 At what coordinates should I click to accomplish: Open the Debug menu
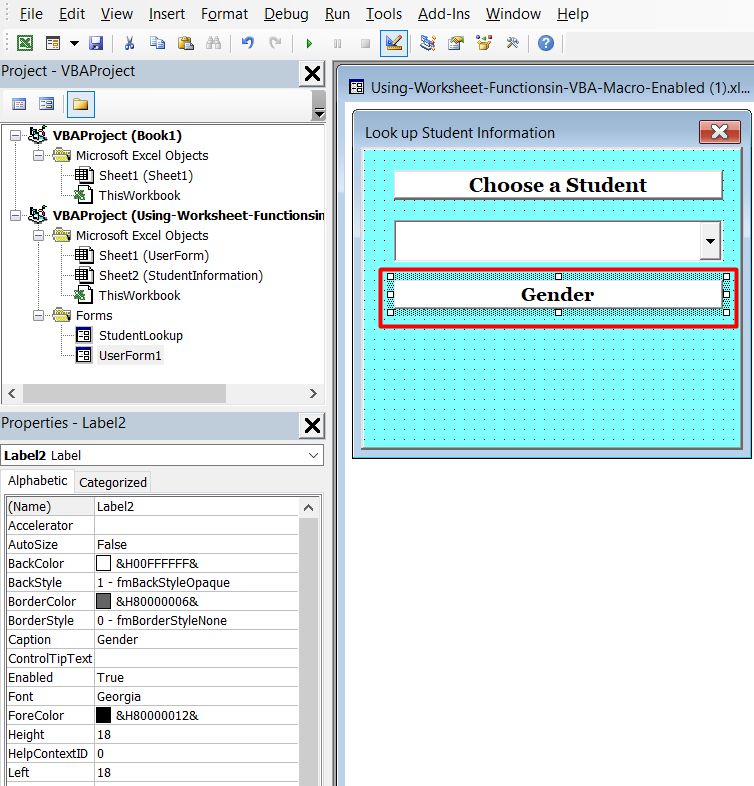(286, 14)
